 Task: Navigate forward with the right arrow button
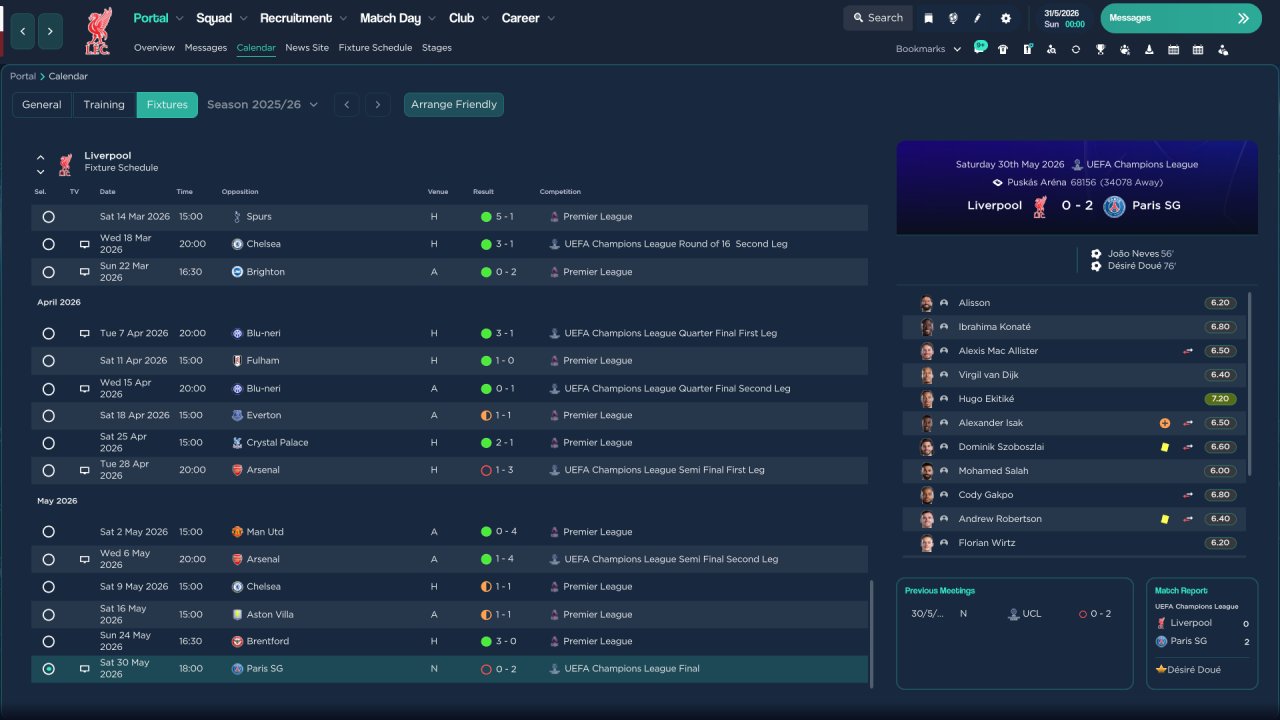pyautogui.click(x=51, y=31)
